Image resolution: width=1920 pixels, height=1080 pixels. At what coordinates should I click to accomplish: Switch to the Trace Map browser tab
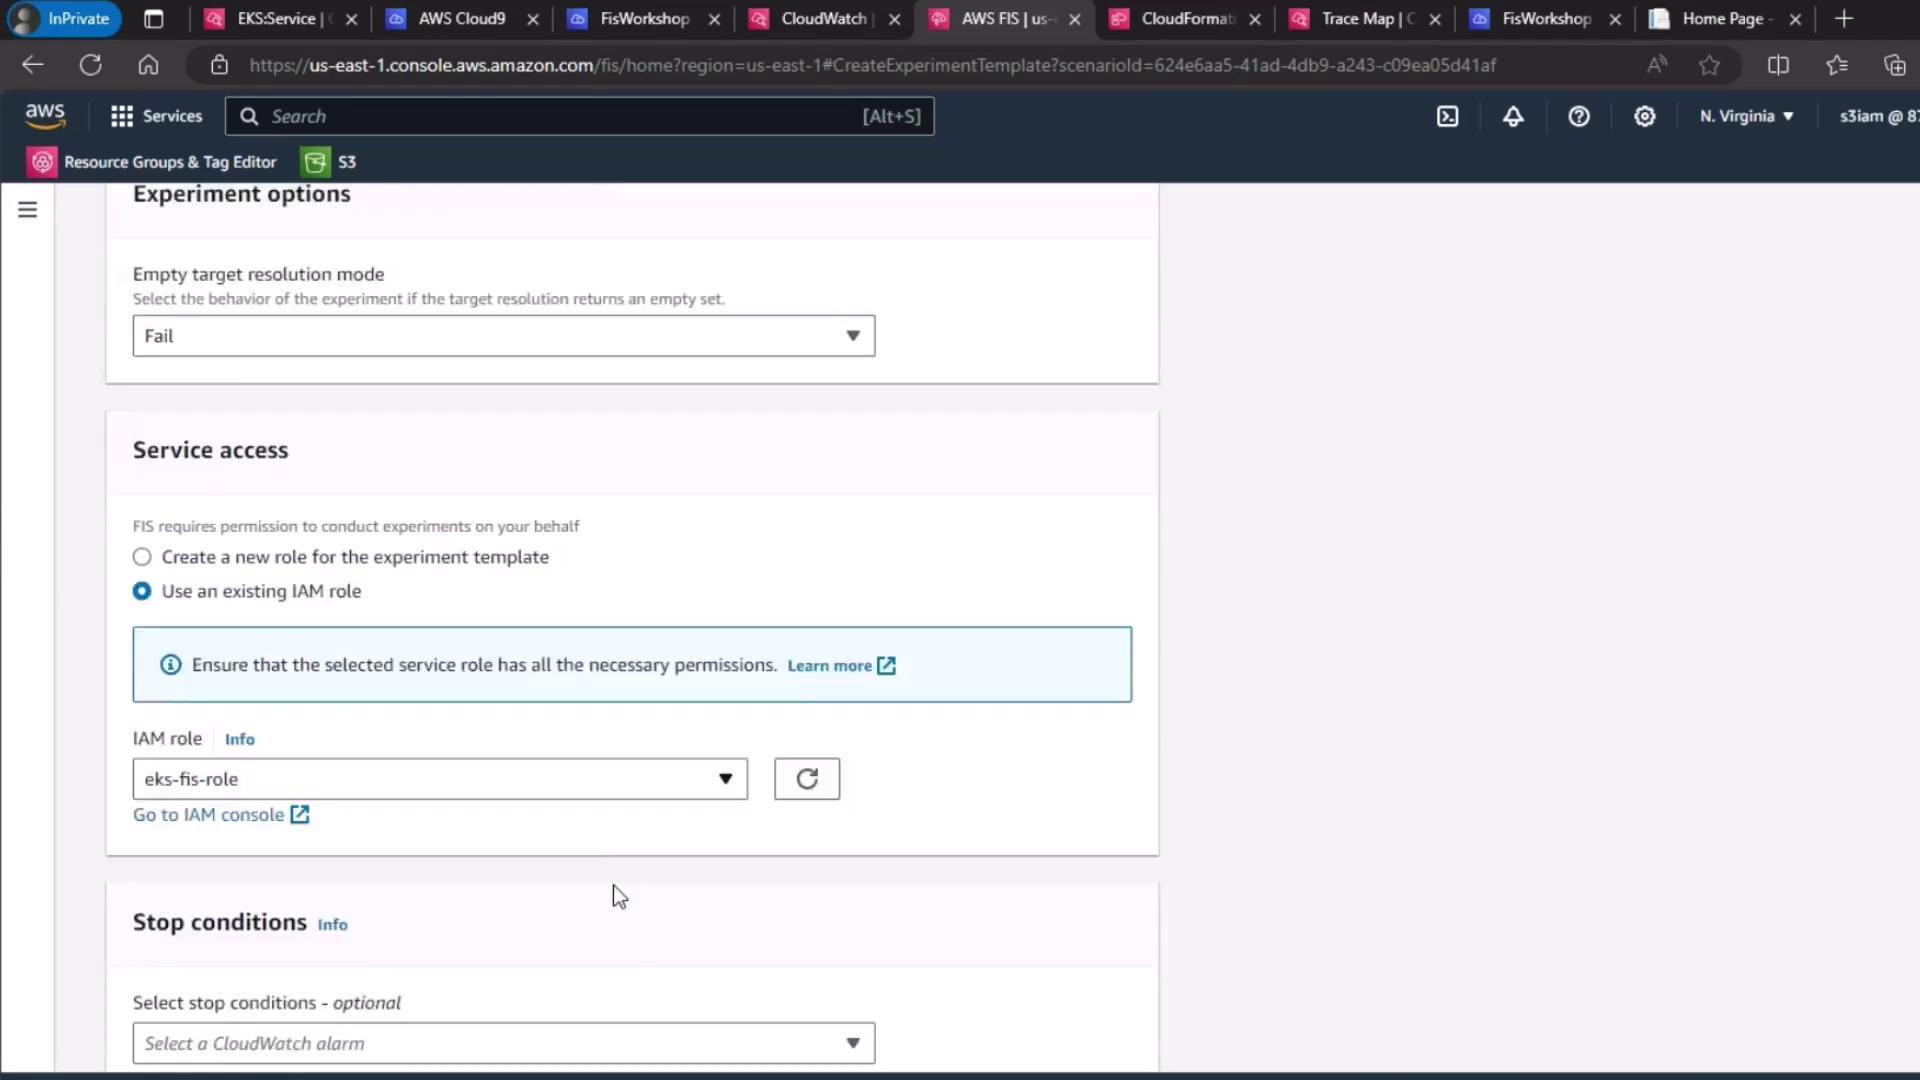coord(1357,19)
